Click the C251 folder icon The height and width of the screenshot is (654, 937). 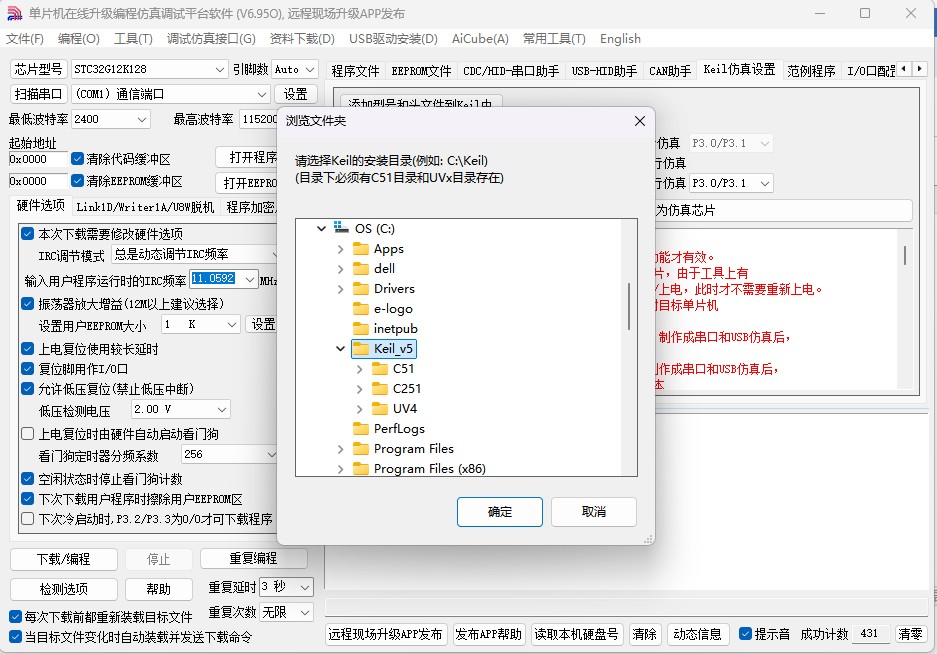pos(379,389)
